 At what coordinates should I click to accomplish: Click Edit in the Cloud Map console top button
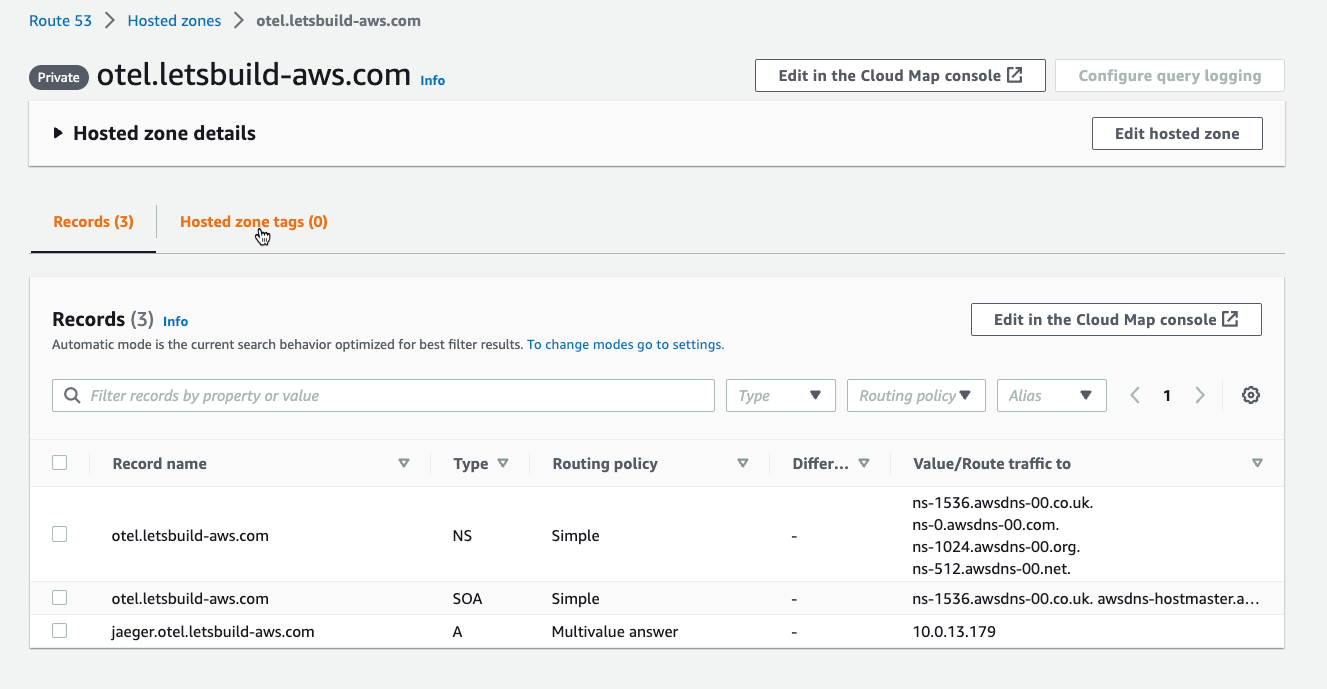(900, 75)
